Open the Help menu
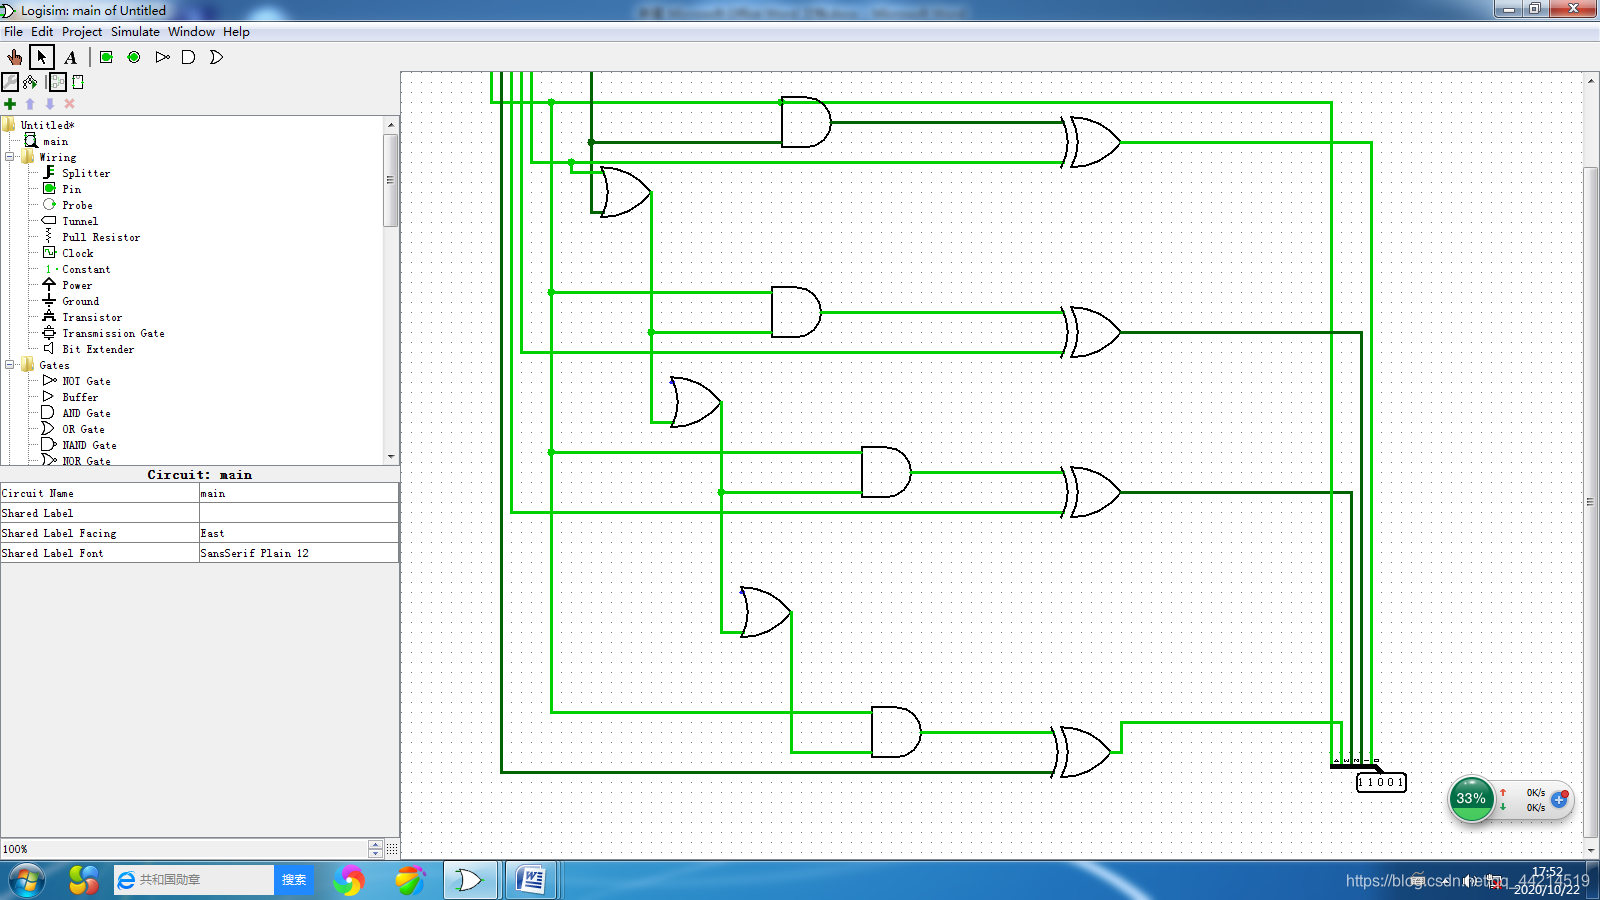1600x900 pixels. [x=236, y=32]
